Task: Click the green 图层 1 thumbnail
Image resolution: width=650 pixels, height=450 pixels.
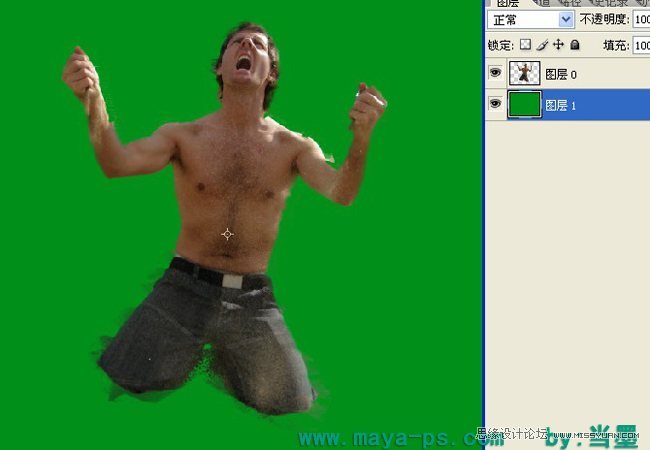Action: 524,105
